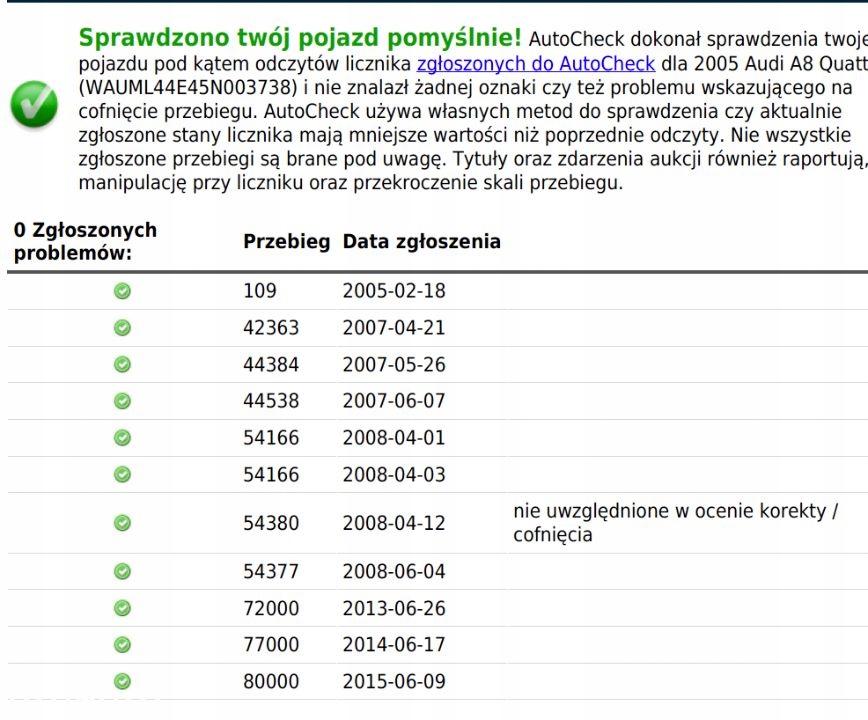Click check icon for 2008-04-03 entry
Image resolution: width=868 pixels, height=720 pixels.
tap(122, 474)
